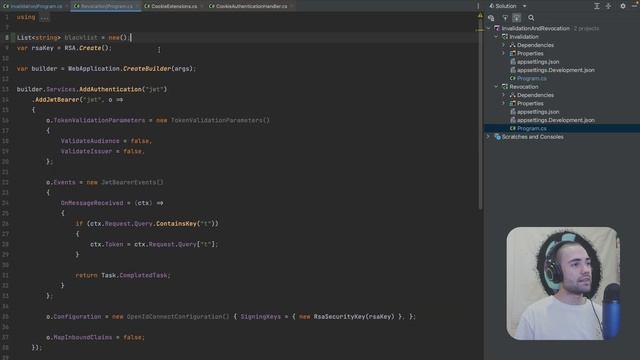The height and width of the screenshot is (360, 640).
Task: Click the Dependencies icon under Invalidation
Action: point(512,45)
